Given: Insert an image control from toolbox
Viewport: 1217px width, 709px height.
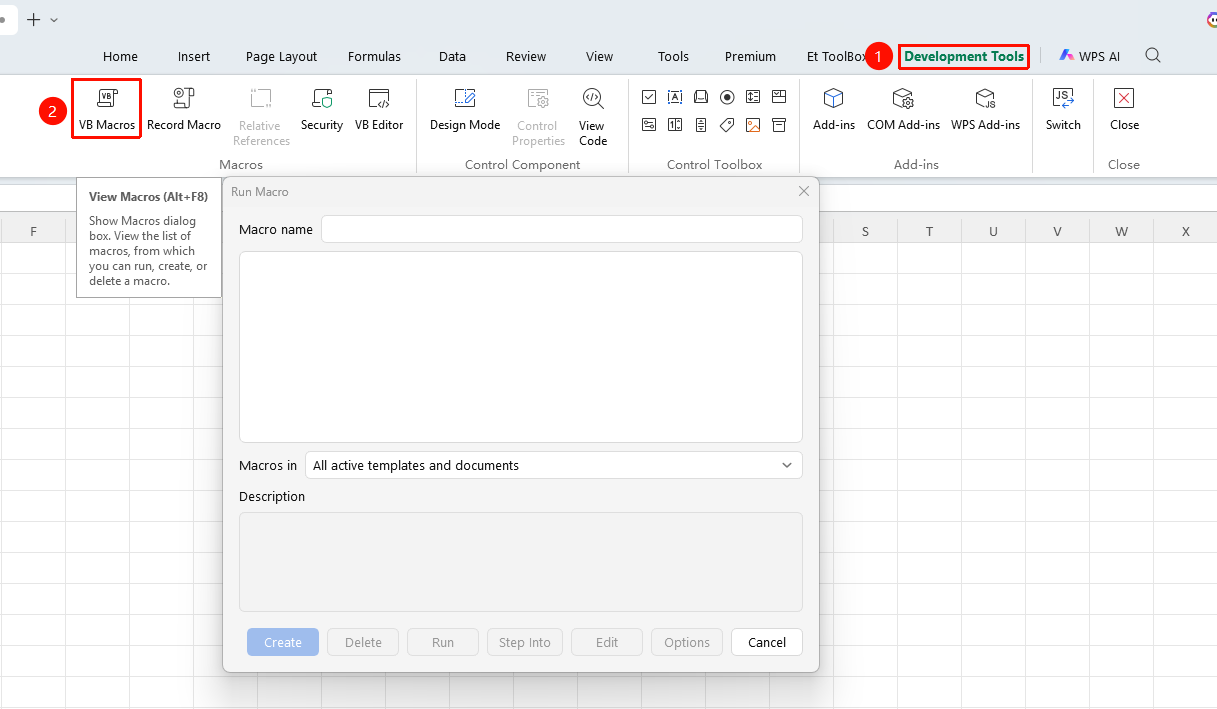Looking at the screenshot, I should pos(753,125).
